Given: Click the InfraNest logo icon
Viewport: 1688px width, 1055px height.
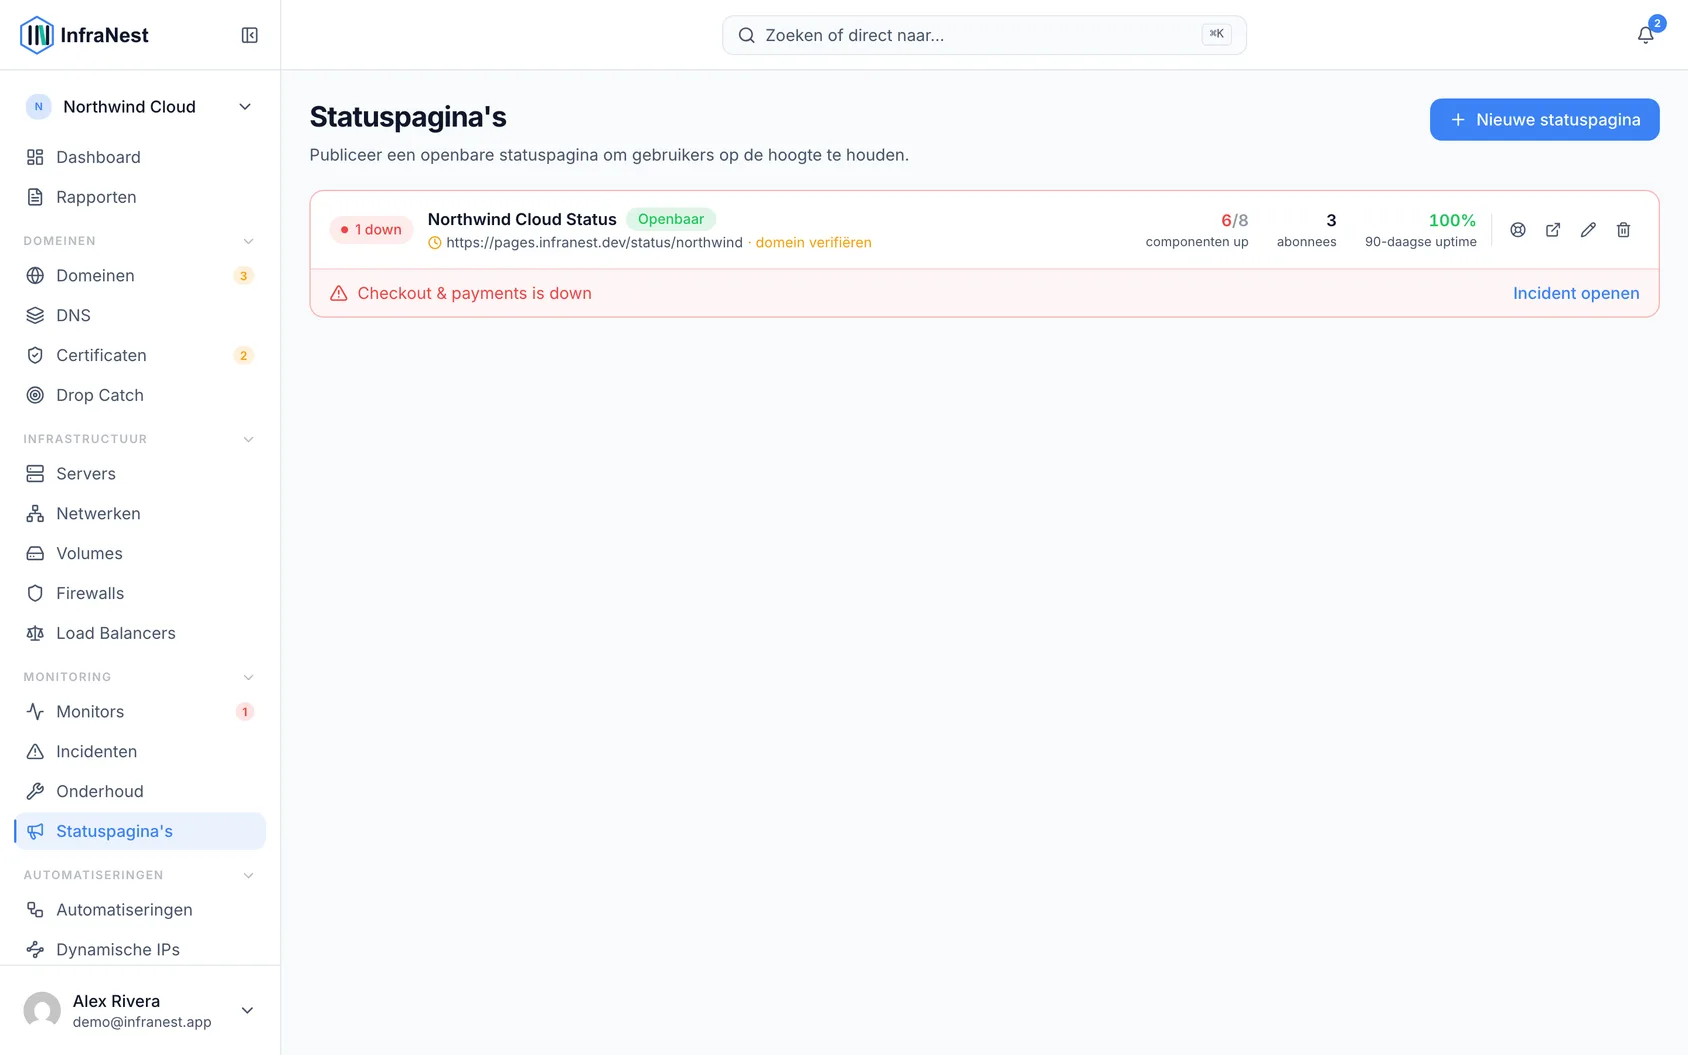Looking at the screenshot, I should [x=37, y=35].
